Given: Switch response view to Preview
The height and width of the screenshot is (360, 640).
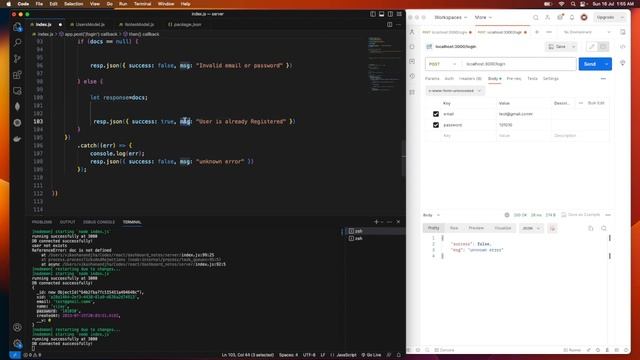Looking at the screenshot, I should point(476,229).
